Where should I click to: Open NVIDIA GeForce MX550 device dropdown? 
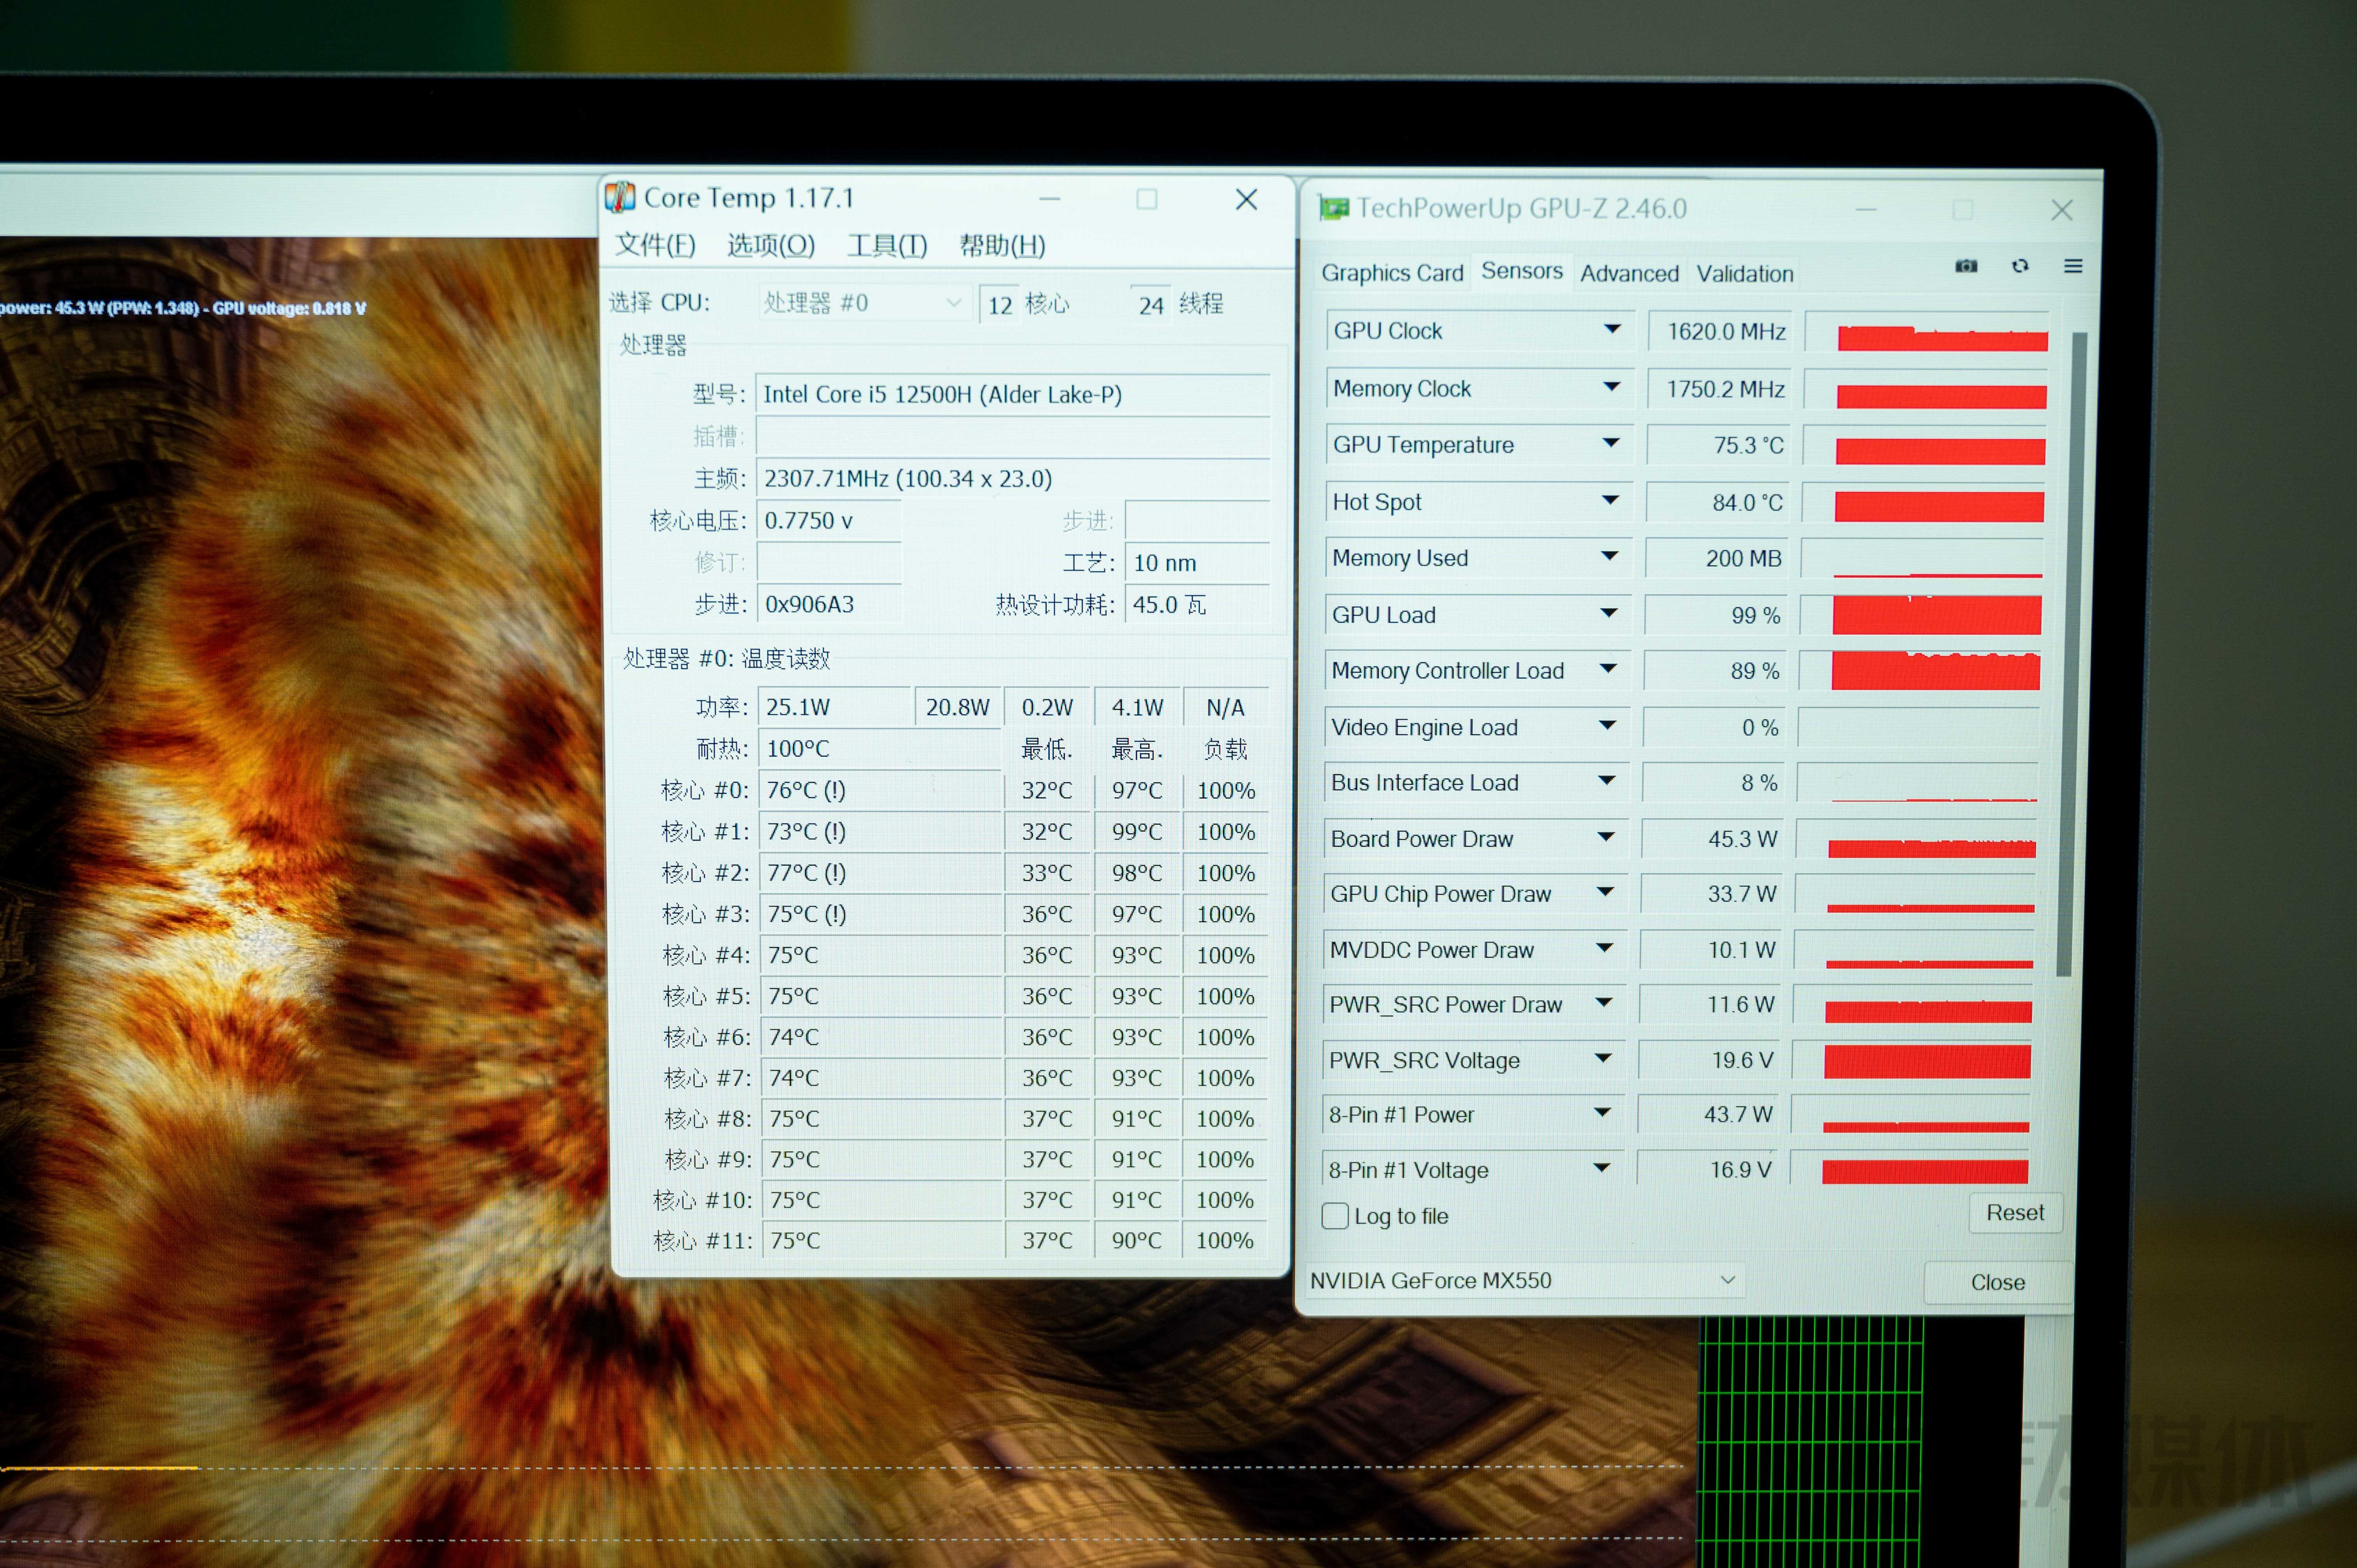[x=1727, y=1280]
